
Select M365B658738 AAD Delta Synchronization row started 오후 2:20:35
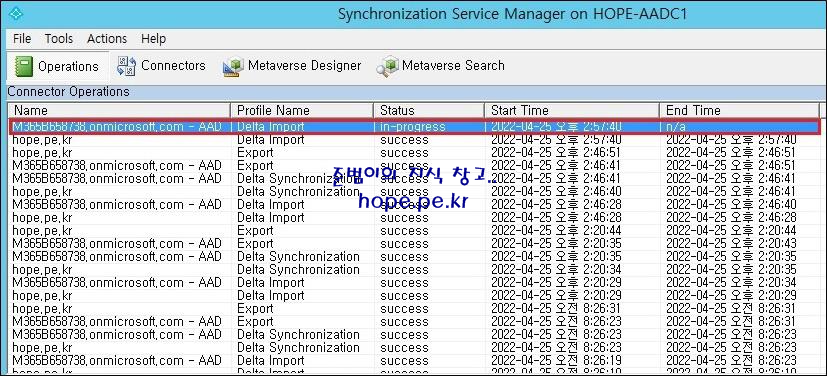pyautogui.click(x=414, y=257)
